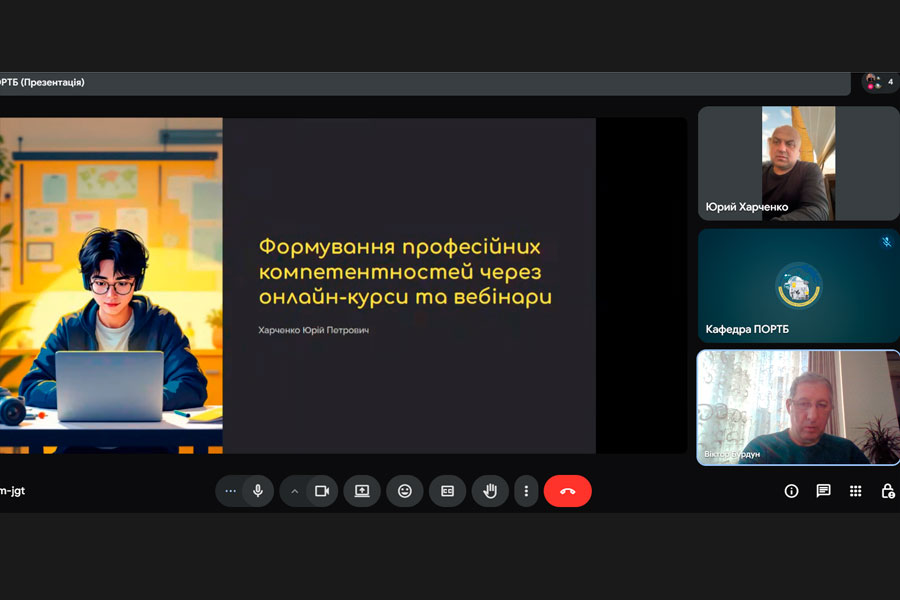Open host controls lock icon
Viewport: 900px width, 600px height.
point(888,491)
